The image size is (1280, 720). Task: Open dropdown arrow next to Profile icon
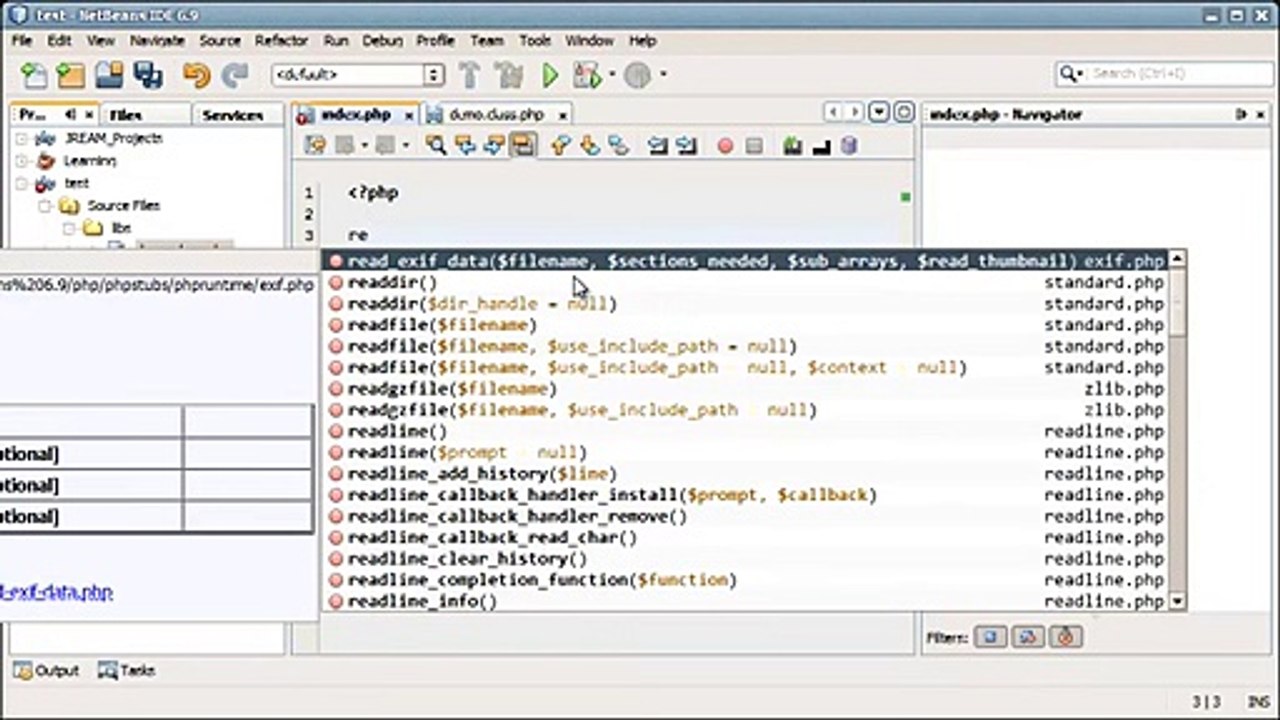(663, 75)
